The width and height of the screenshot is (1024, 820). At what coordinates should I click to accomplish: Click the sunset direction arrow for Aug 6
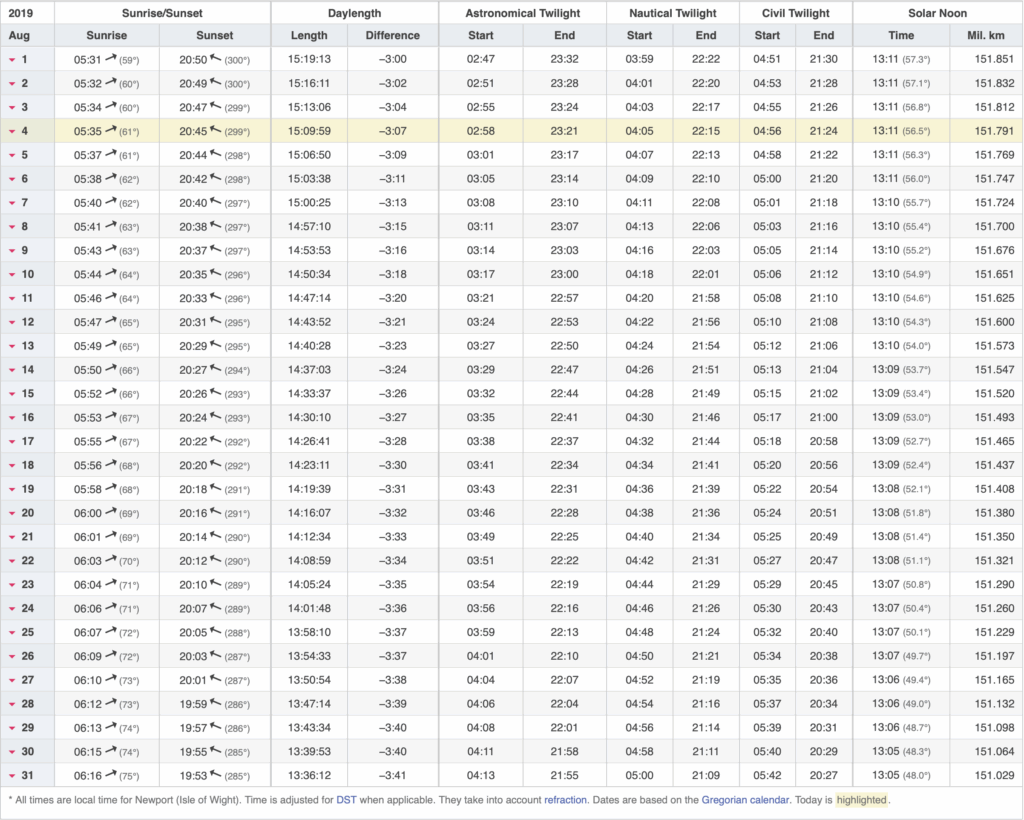[216, 178]
